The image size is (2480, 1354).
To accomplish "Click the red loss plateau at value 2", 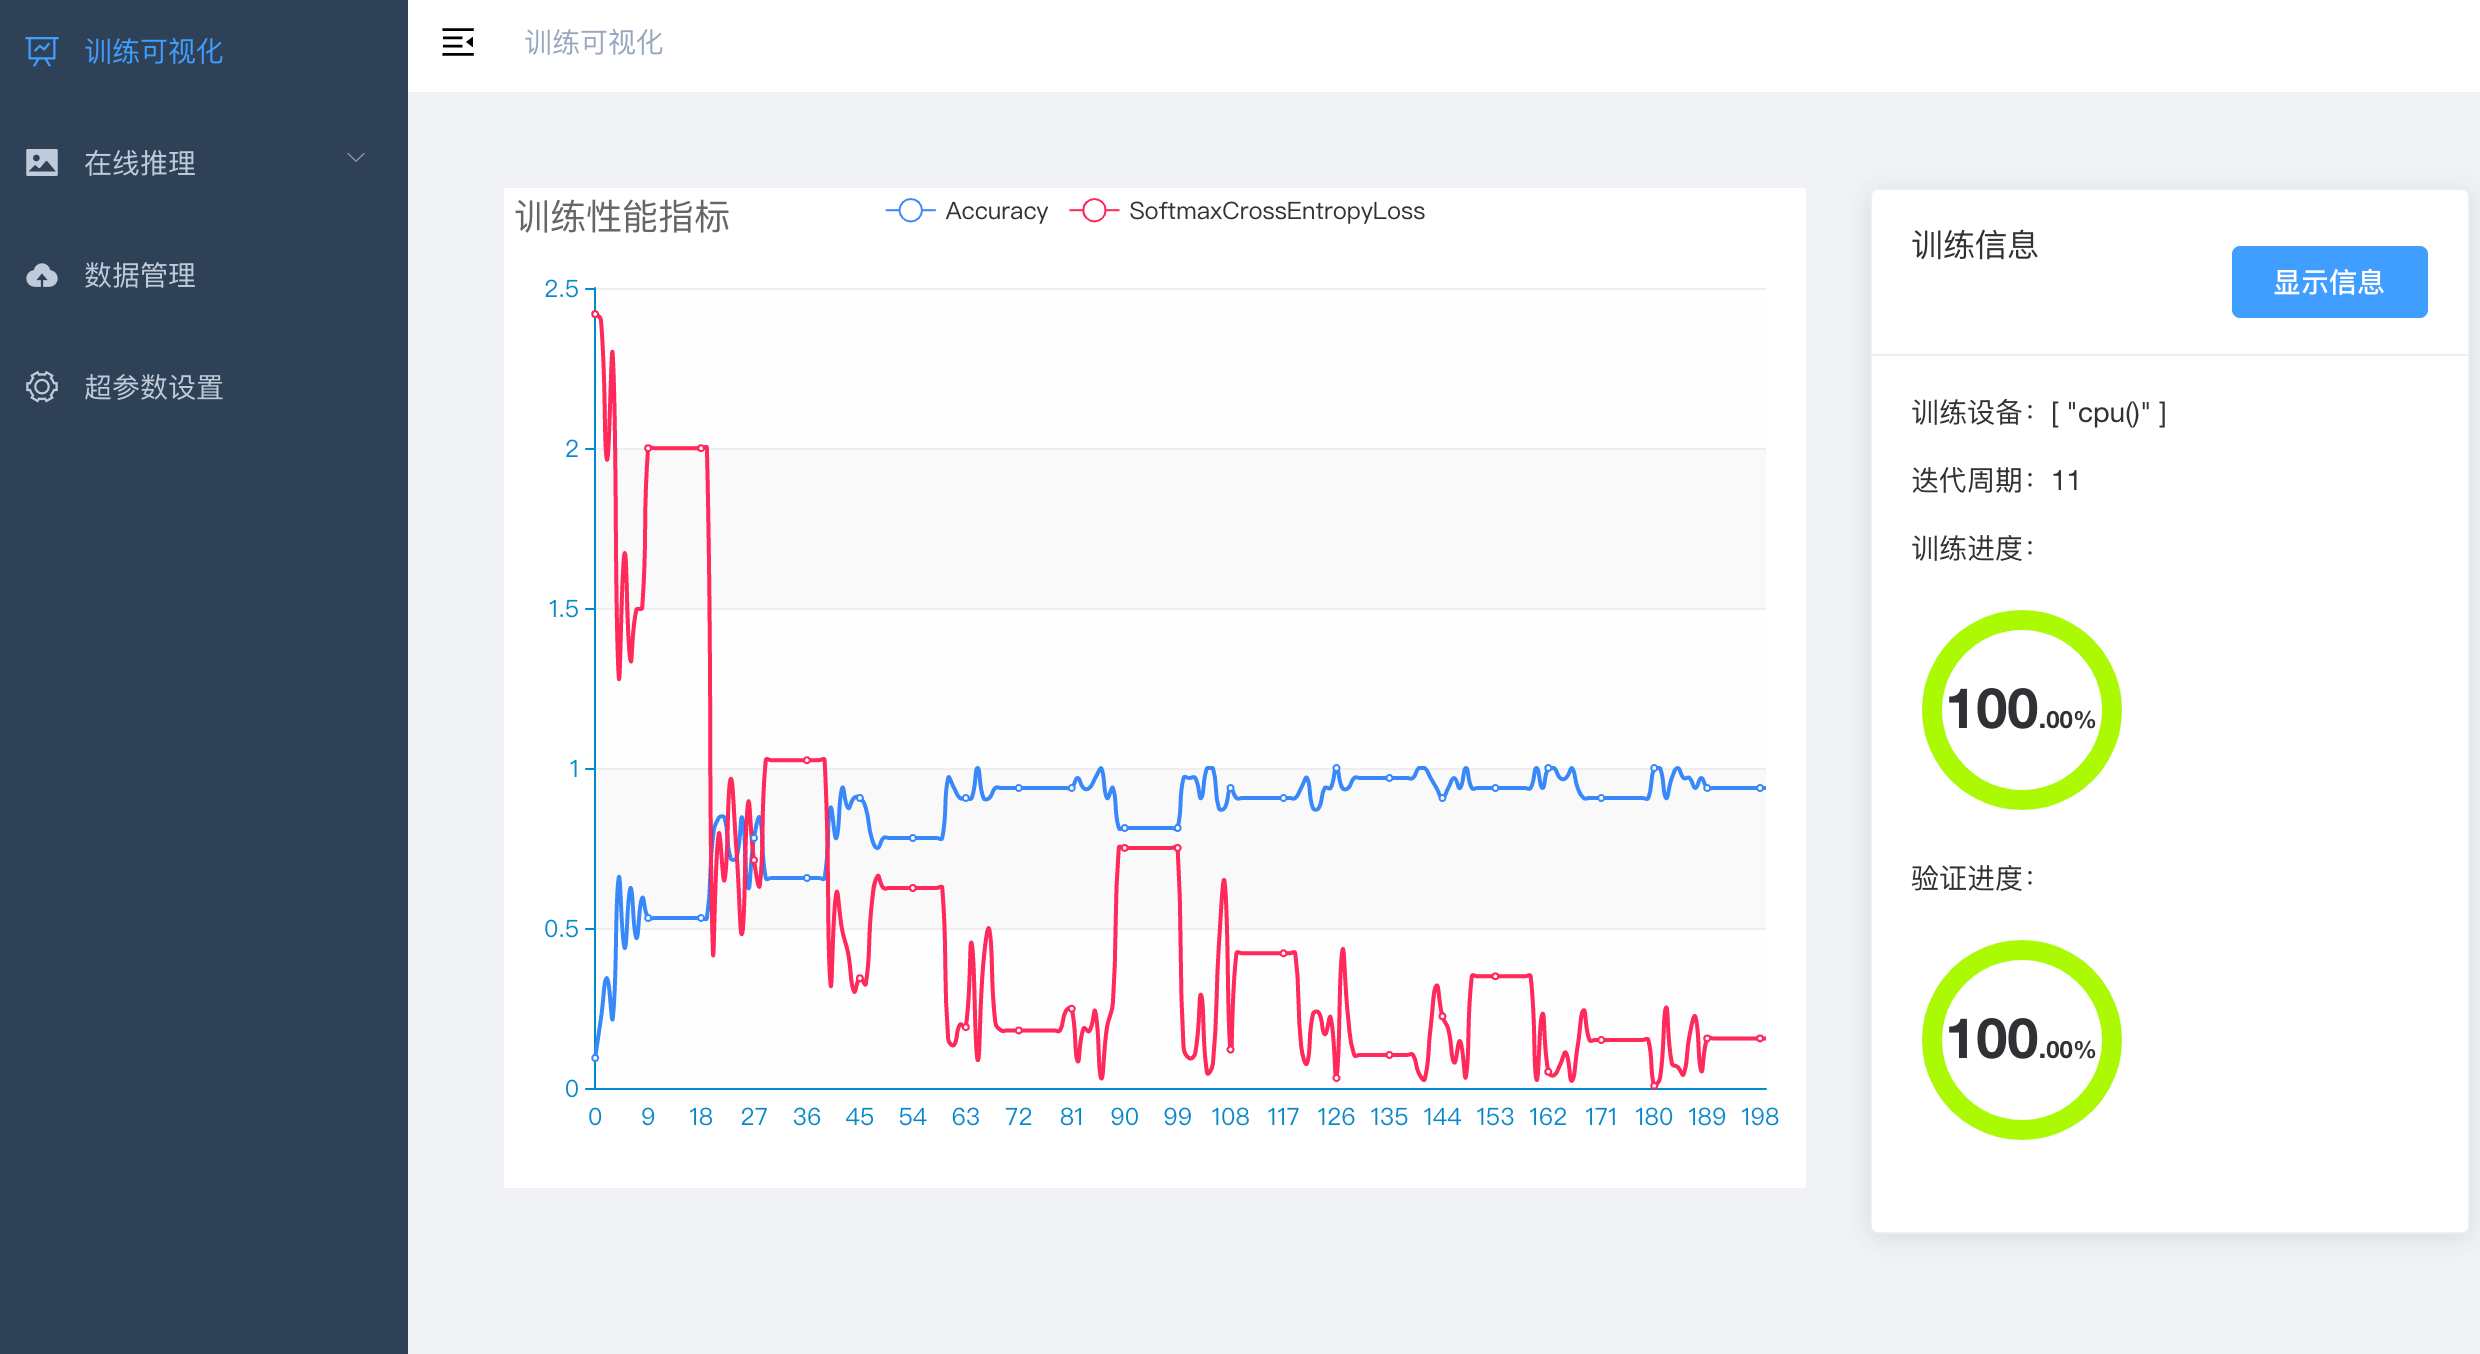I will (x=675, y=448).
